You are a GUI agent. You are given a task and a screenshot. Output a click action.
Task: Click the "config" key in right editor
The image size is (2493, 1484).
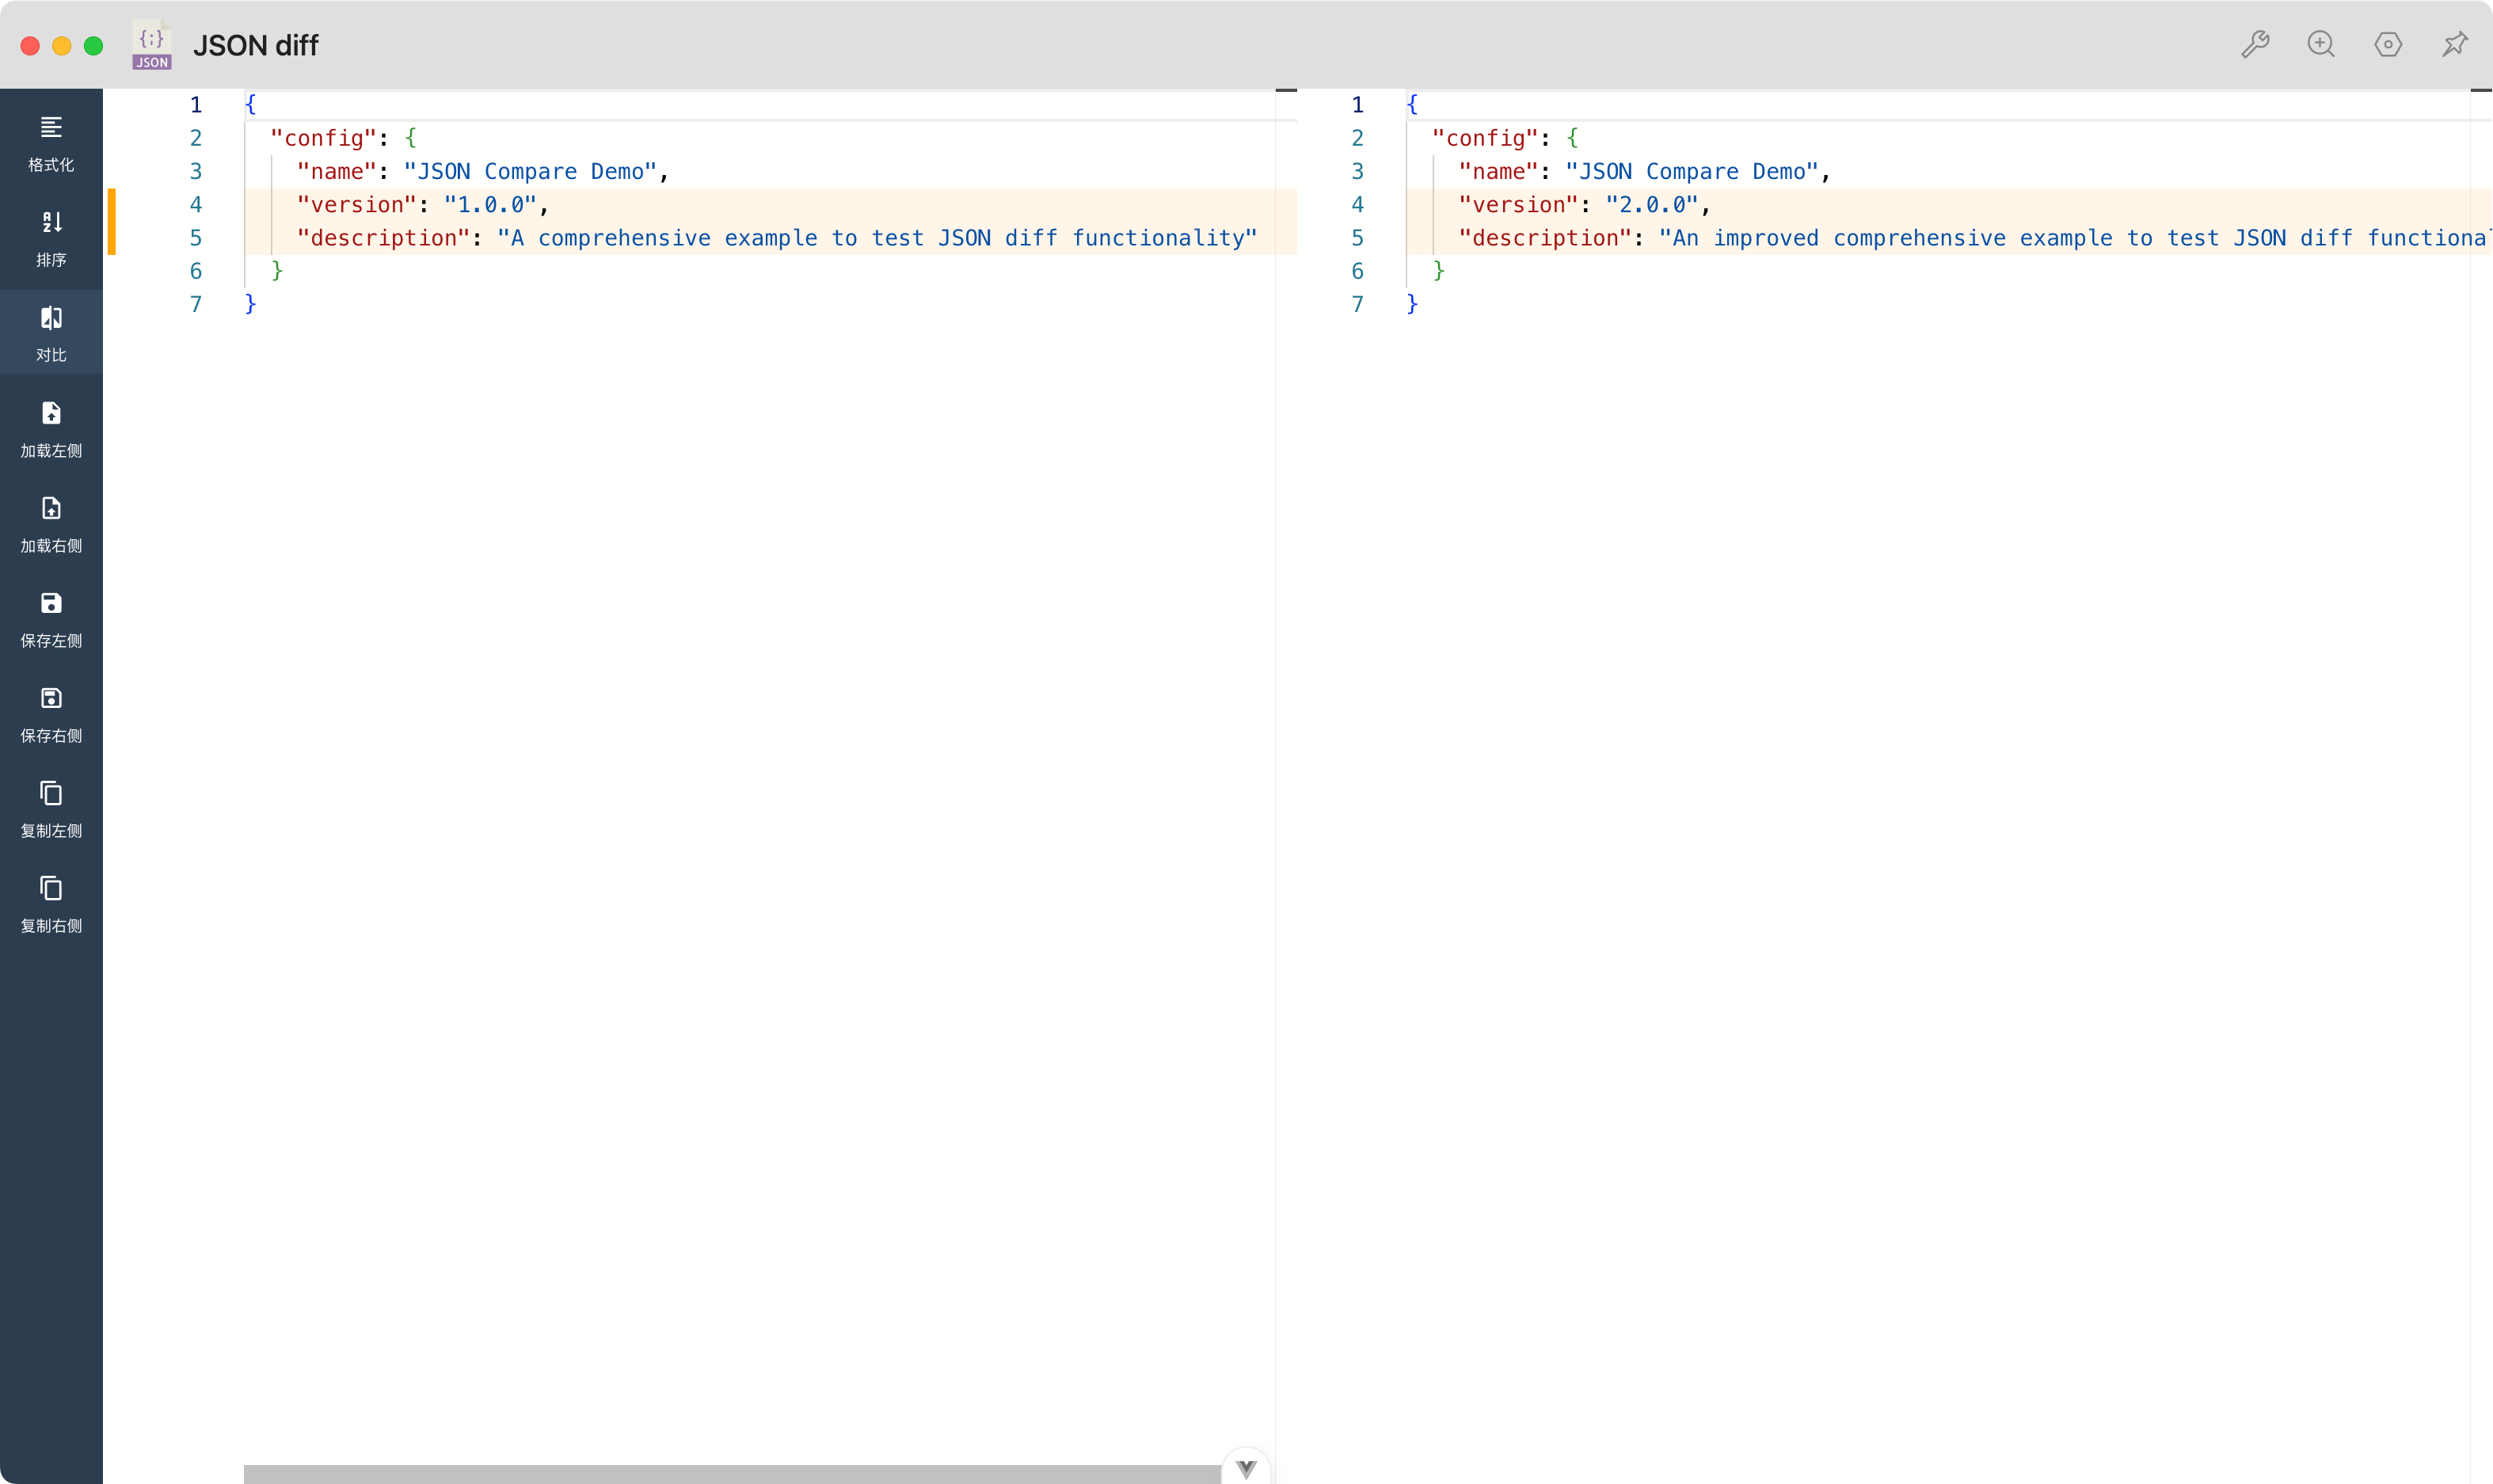tap(1485, 138)
